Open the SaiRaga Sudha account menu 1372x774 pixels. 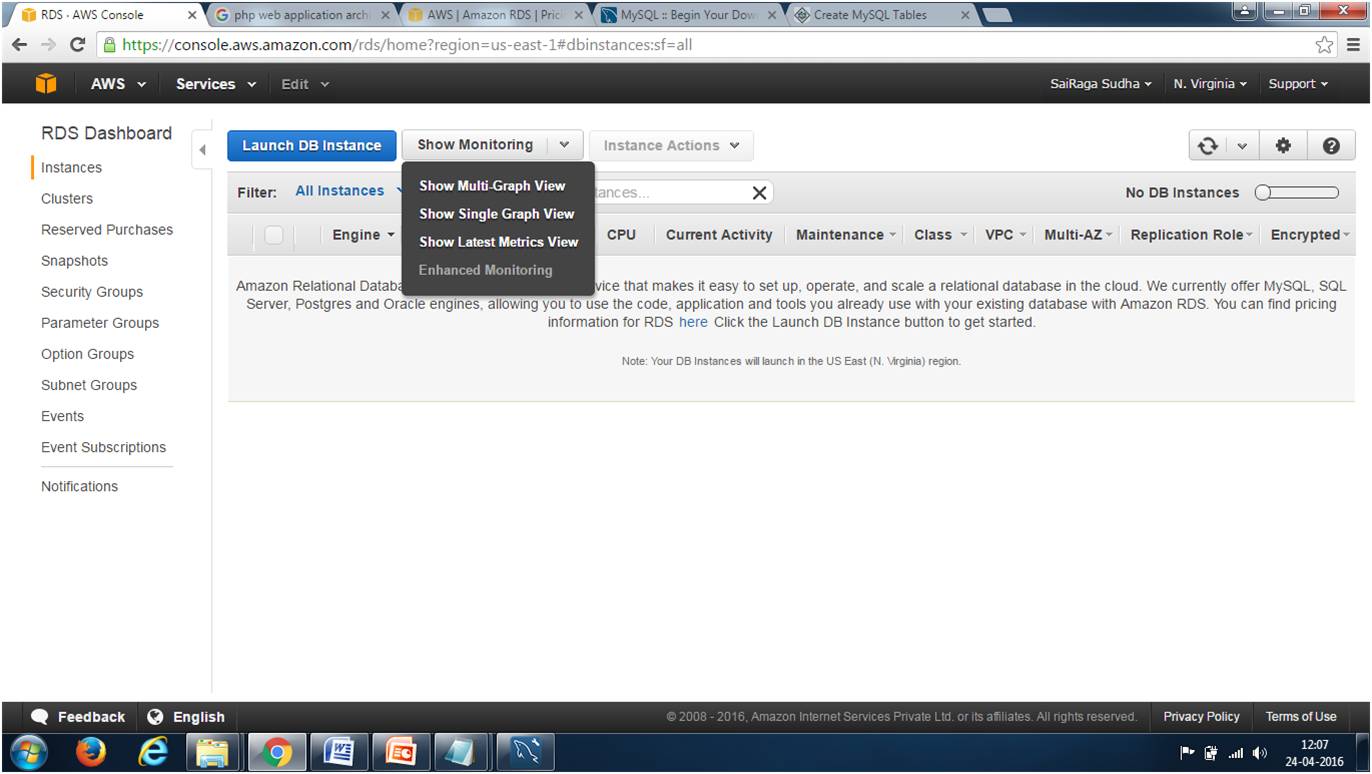point(1101,84)
